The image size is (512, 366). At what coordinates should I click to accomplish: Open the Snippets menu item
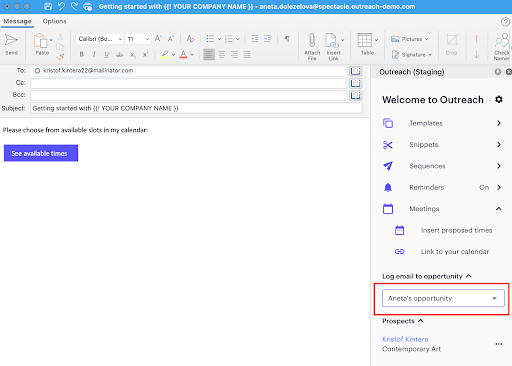(442, 145)
